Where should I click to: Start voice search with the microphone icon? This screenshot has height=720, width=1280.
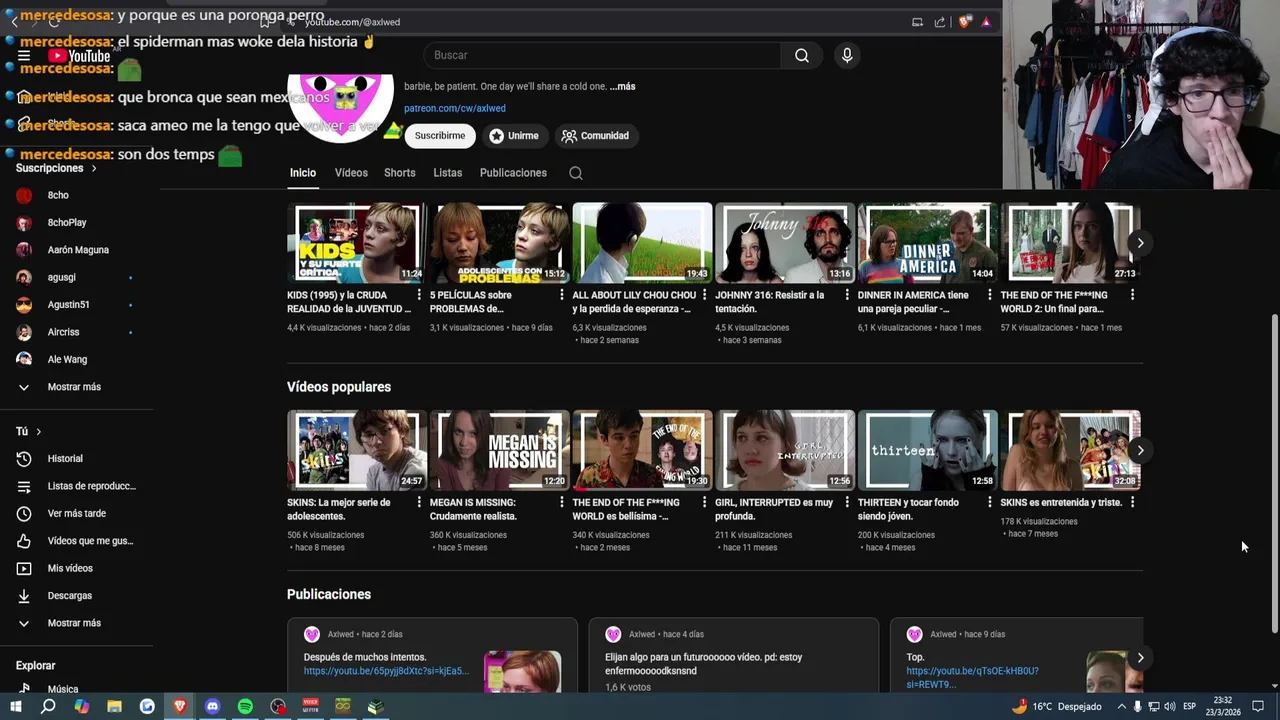click(847, 55)
